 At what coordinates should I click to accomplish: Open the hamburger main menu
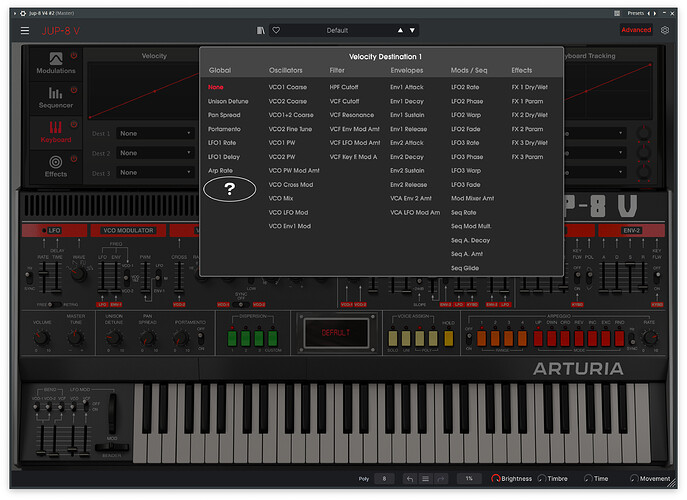[x=25, y=31]
